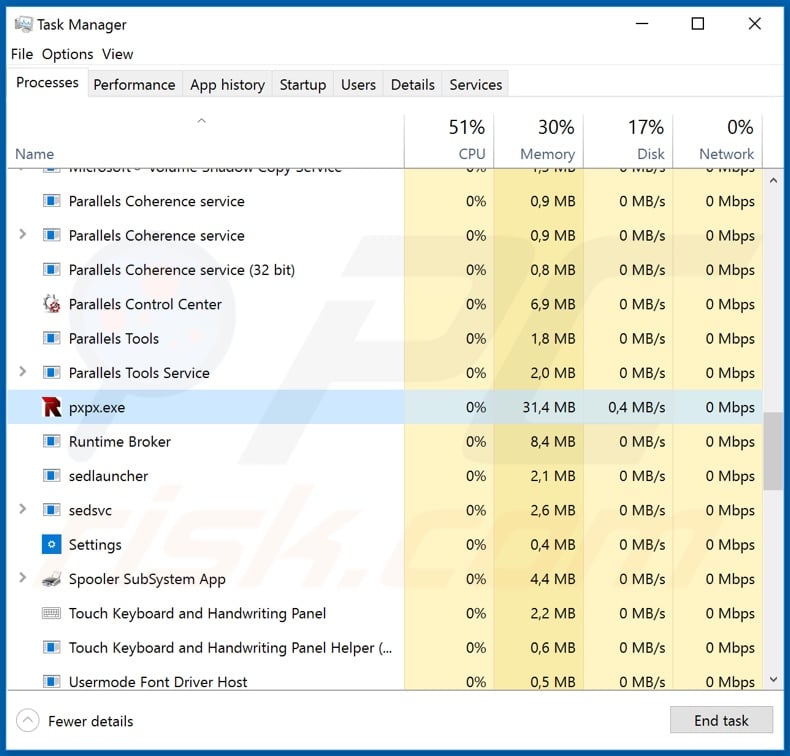Switch to the App history tab
This screenshot has height=756, width=790.
click(227, 85)
